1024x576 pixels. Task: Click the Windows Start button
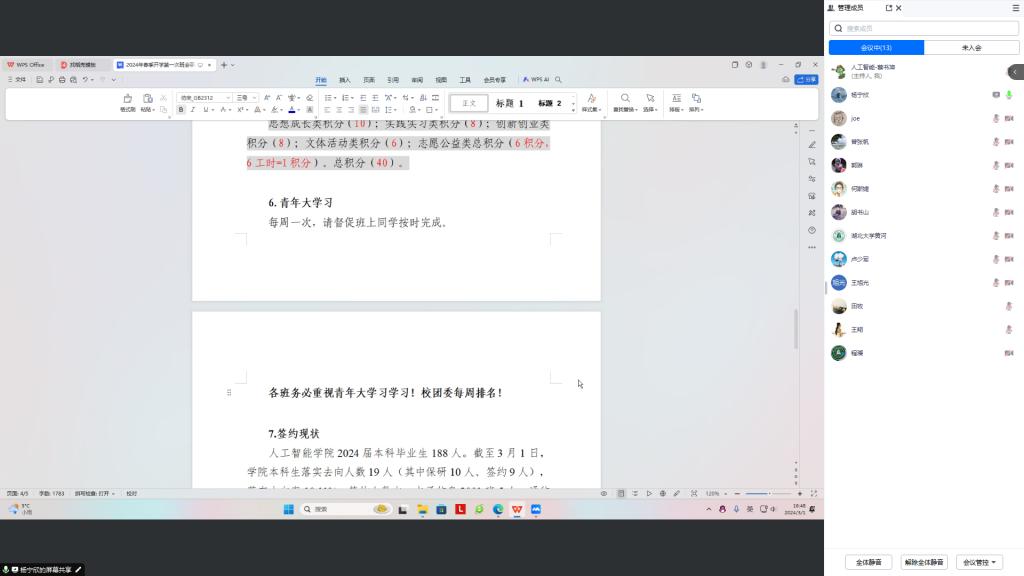(288, 509)
